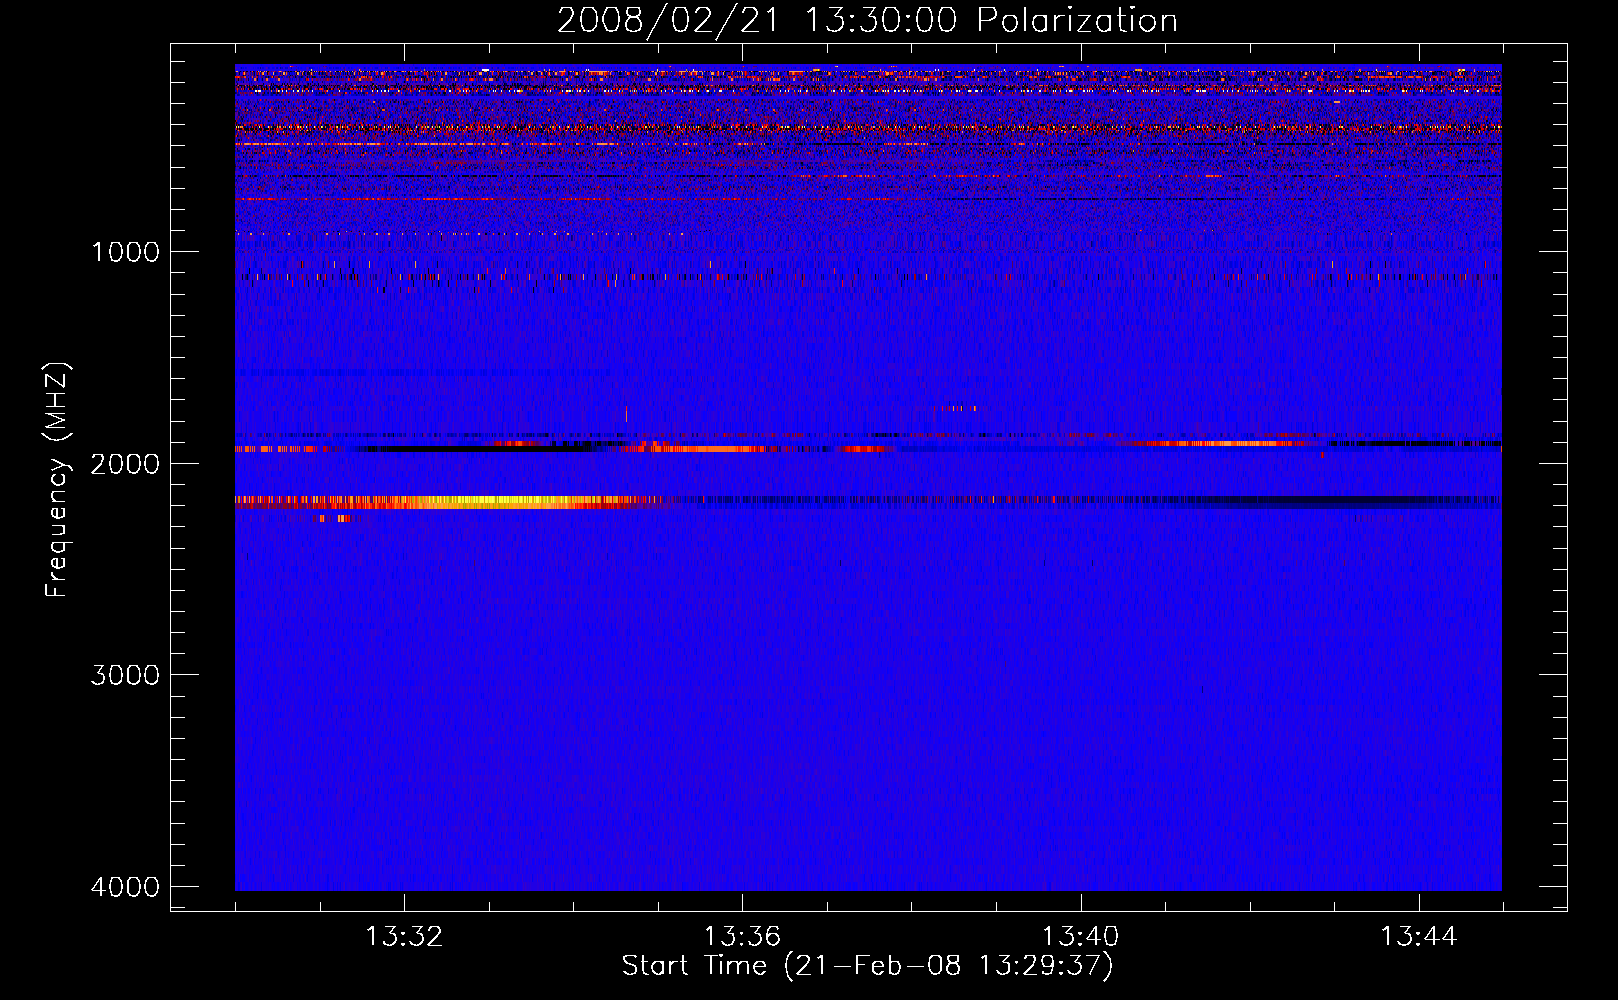The image size is (1618, 1000).
Task: Select the 'Frequency (MHZ)' axis label
Action: point(57,480)
